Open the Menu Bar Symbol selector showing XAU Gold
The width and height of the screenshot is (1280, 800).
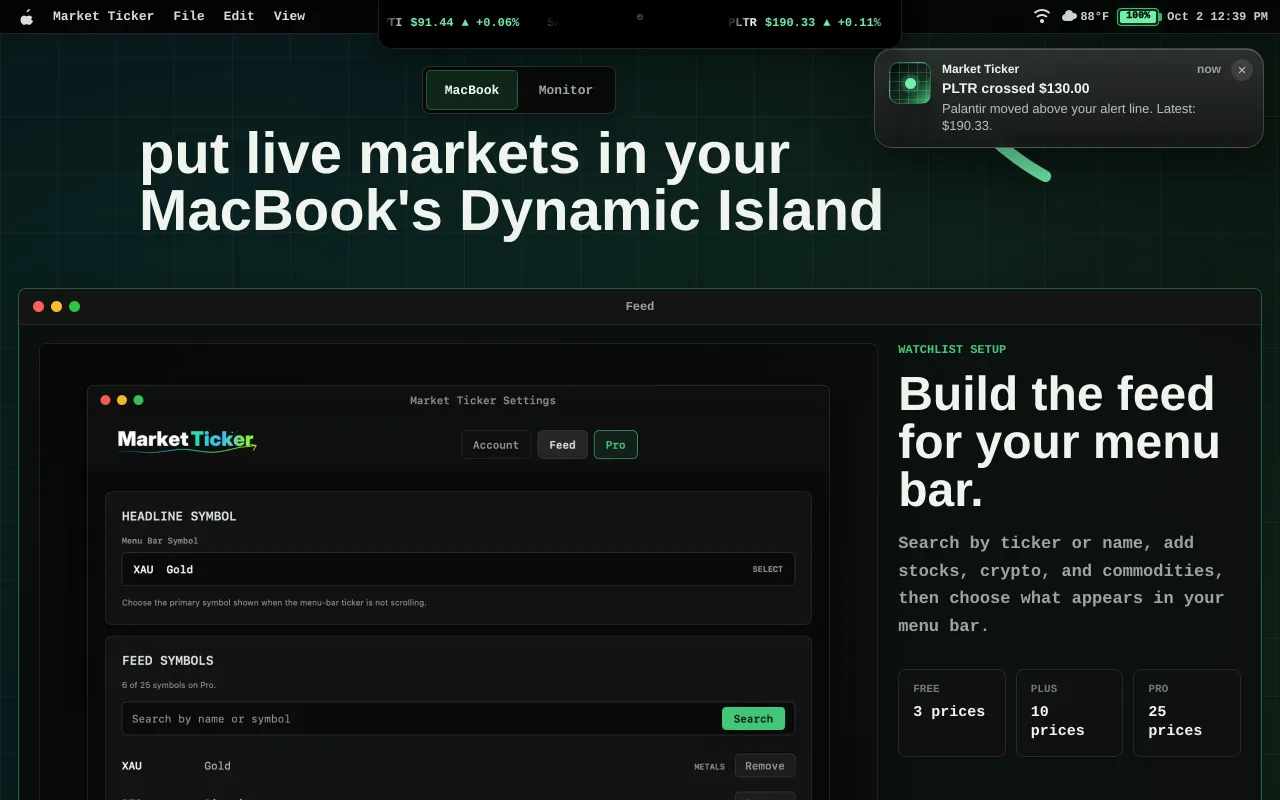[458, 569]
